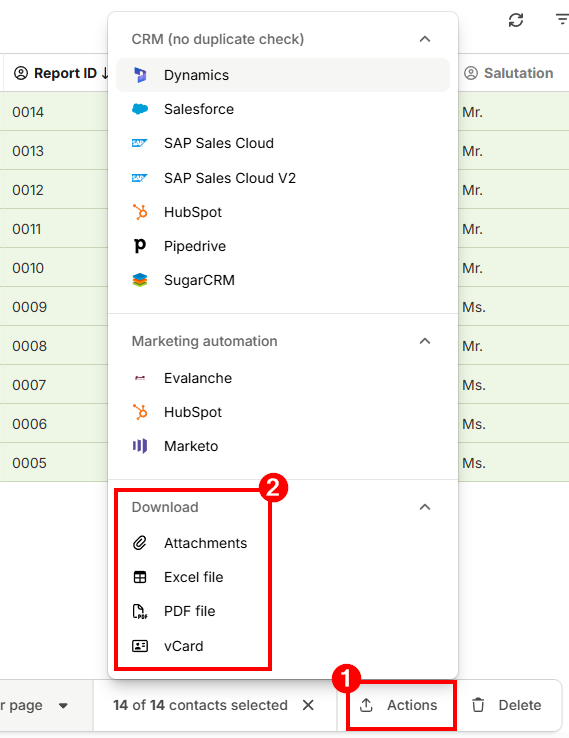Collapse the CRM (no duplicate check) section
This screenshot has height=738, width=569.
click(425, 39)
